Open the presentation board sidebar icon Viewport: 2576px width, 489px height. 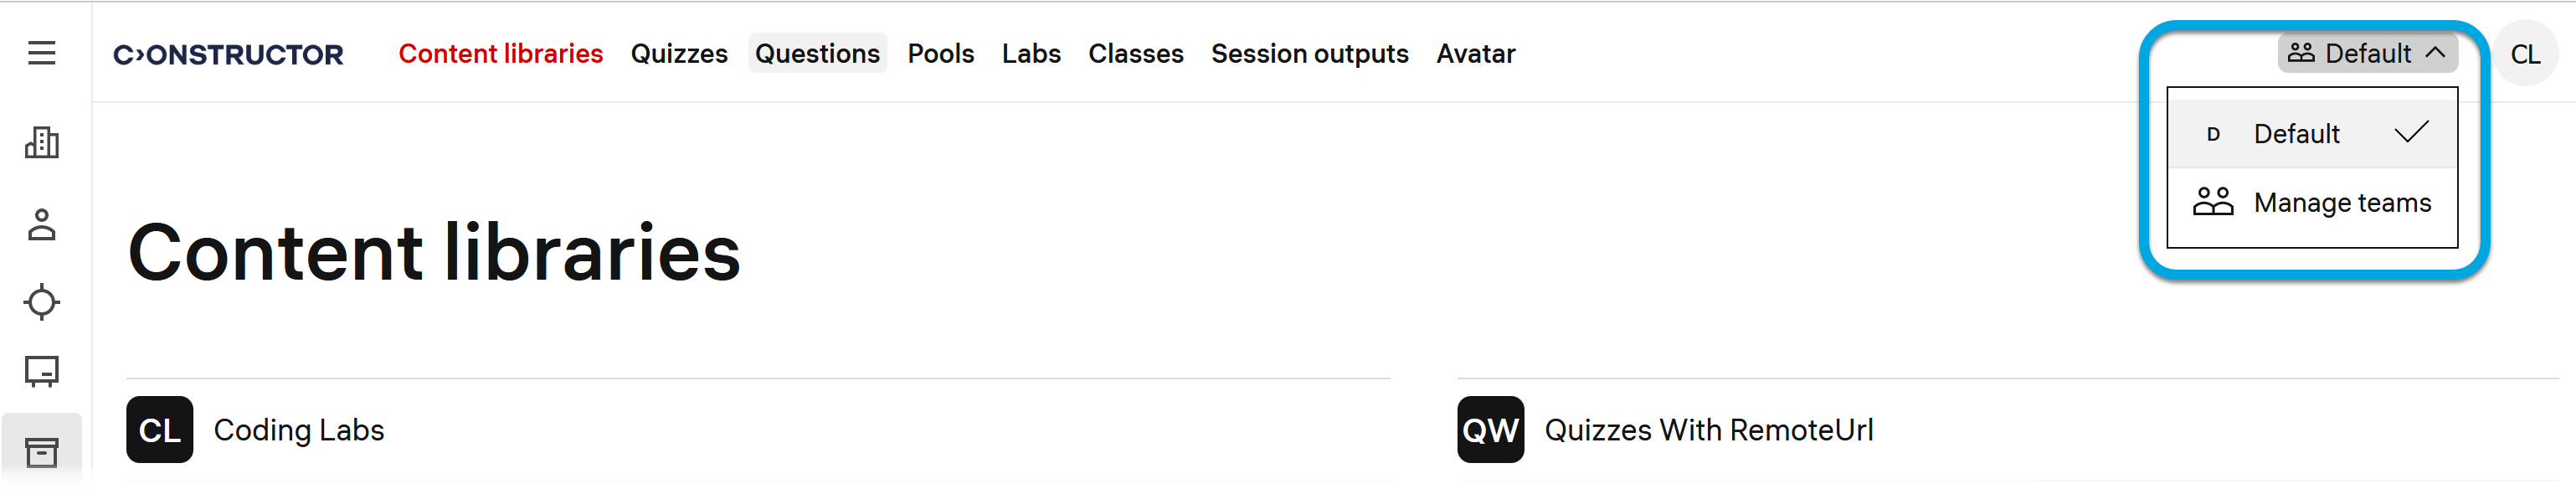point(41,372)
